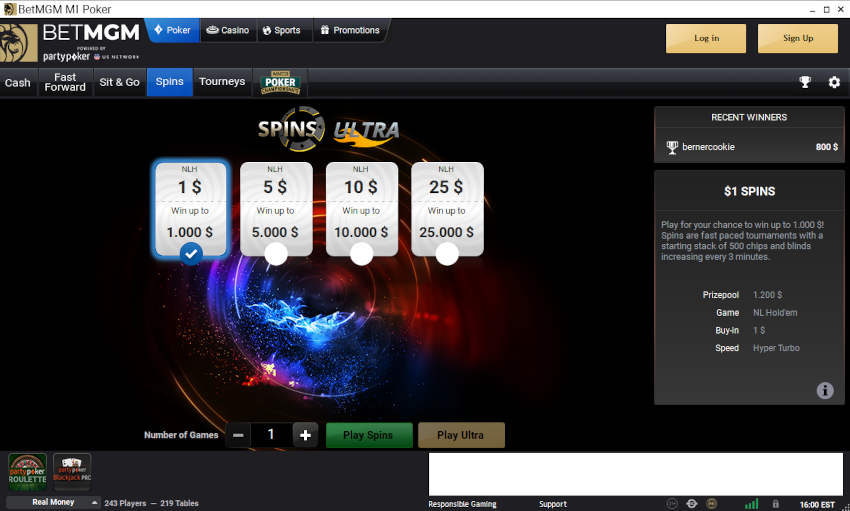Switch to the Sports product tab
This screenshot has width=850, height=511.
[282, 30]
